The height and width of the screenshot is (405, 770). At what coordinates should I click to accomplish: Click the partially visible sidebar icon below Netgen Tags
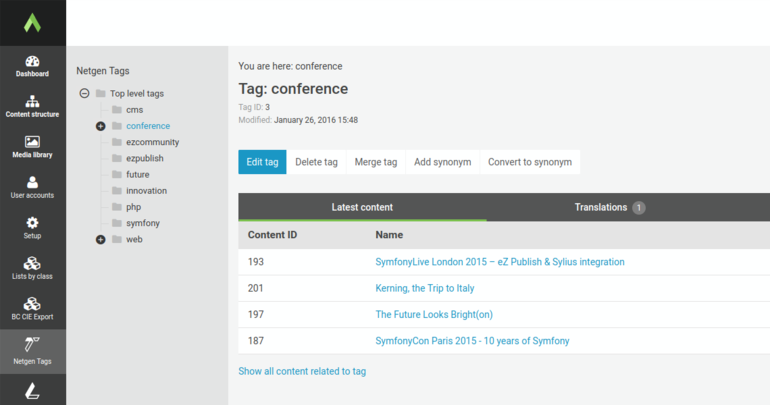click(32, 391)
